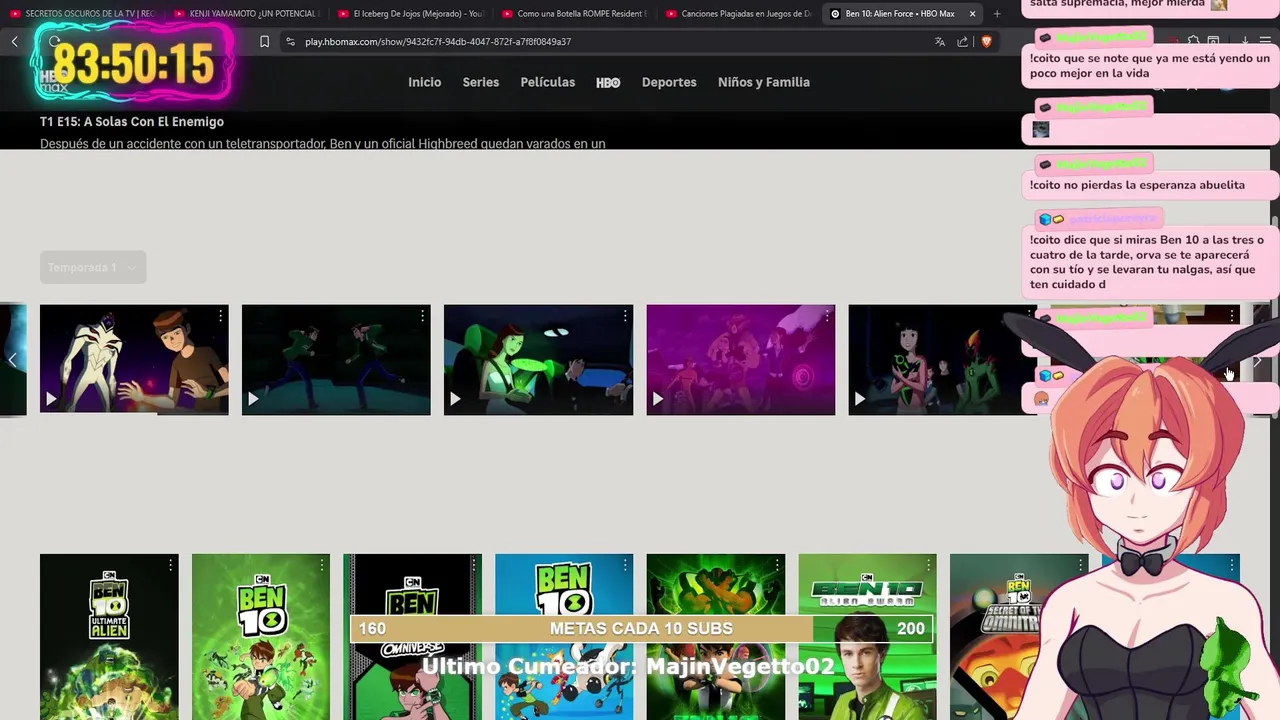This screenshot has width=1280, height=720.
Task: Open options menu on Ben 10 Omniverse poster
Action: tap(473, 566)
